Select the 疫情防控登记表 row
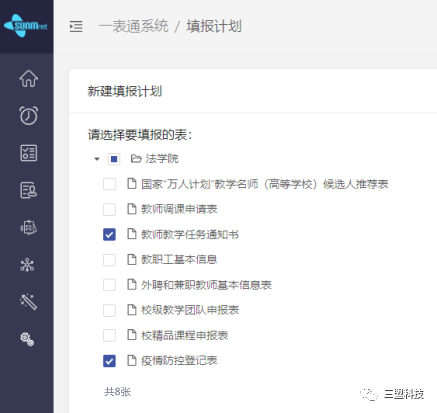 [179, 360]
